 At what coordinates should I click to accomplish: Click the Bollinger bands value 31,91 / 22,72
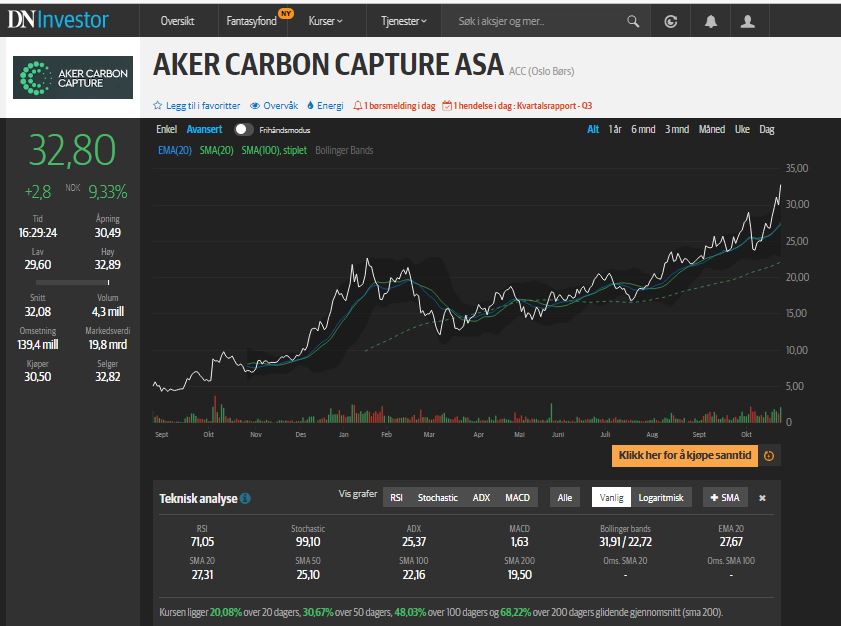click(625, 542)
